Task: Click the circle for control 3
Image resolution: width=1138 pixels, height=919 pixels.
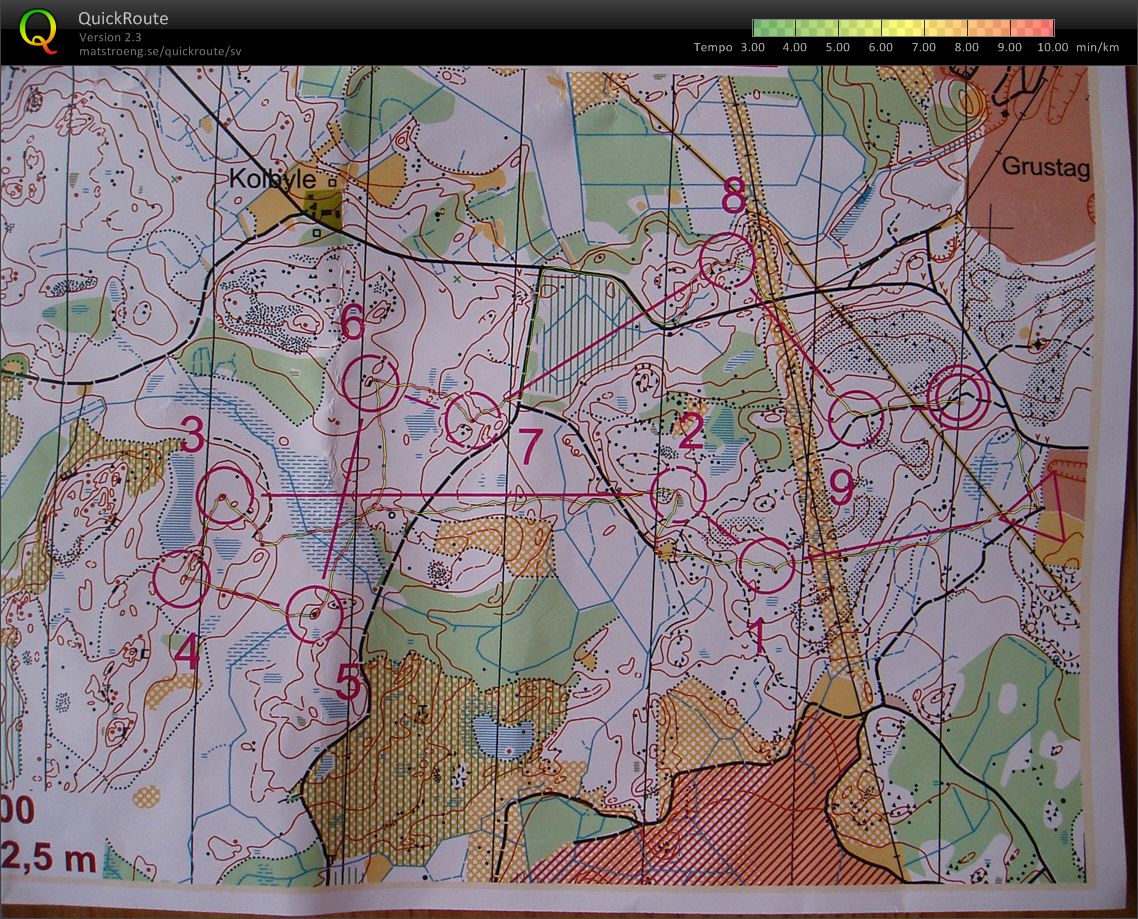Action: (x=225, y=495)
